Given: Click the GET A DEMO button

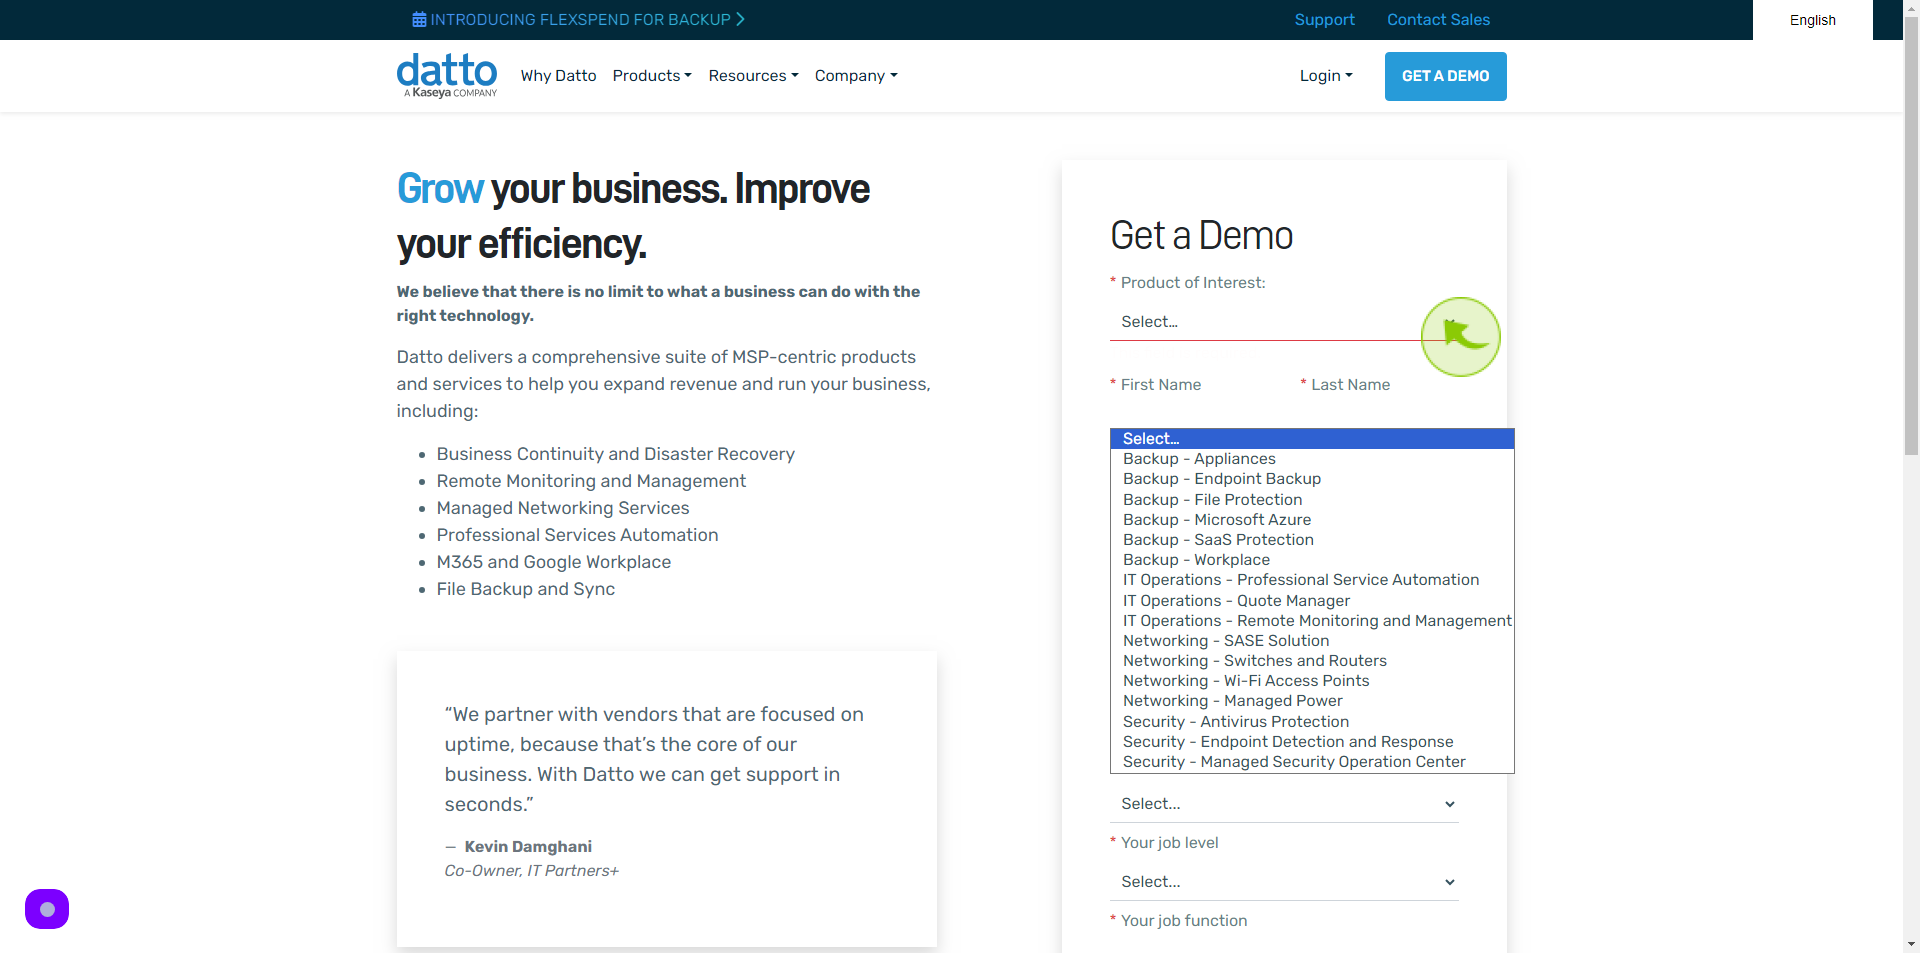Looking at the screenshot, I should pos(1445,76).
